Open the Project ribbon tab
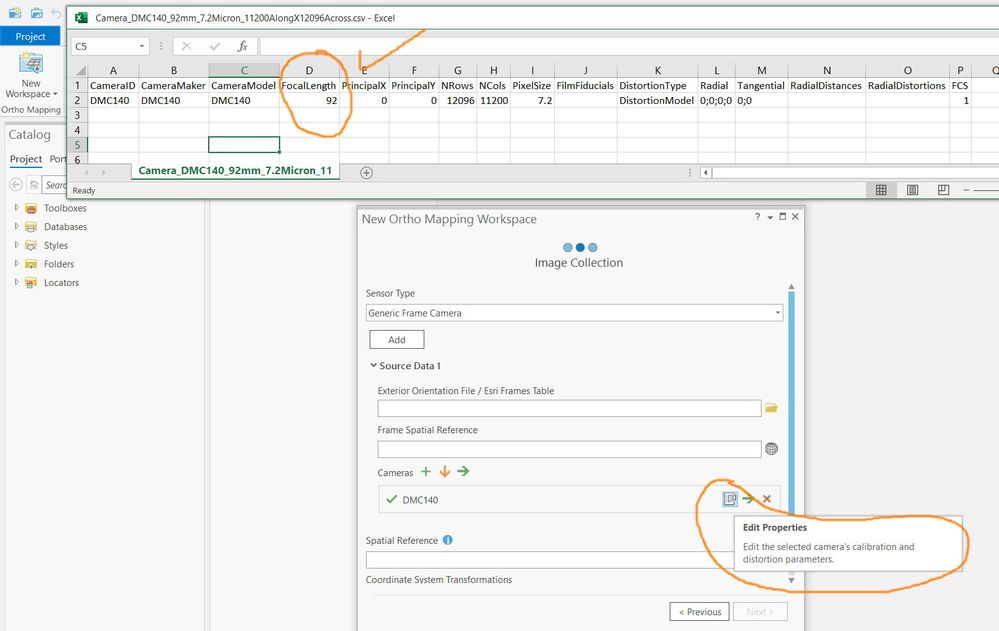 (31, 36)
